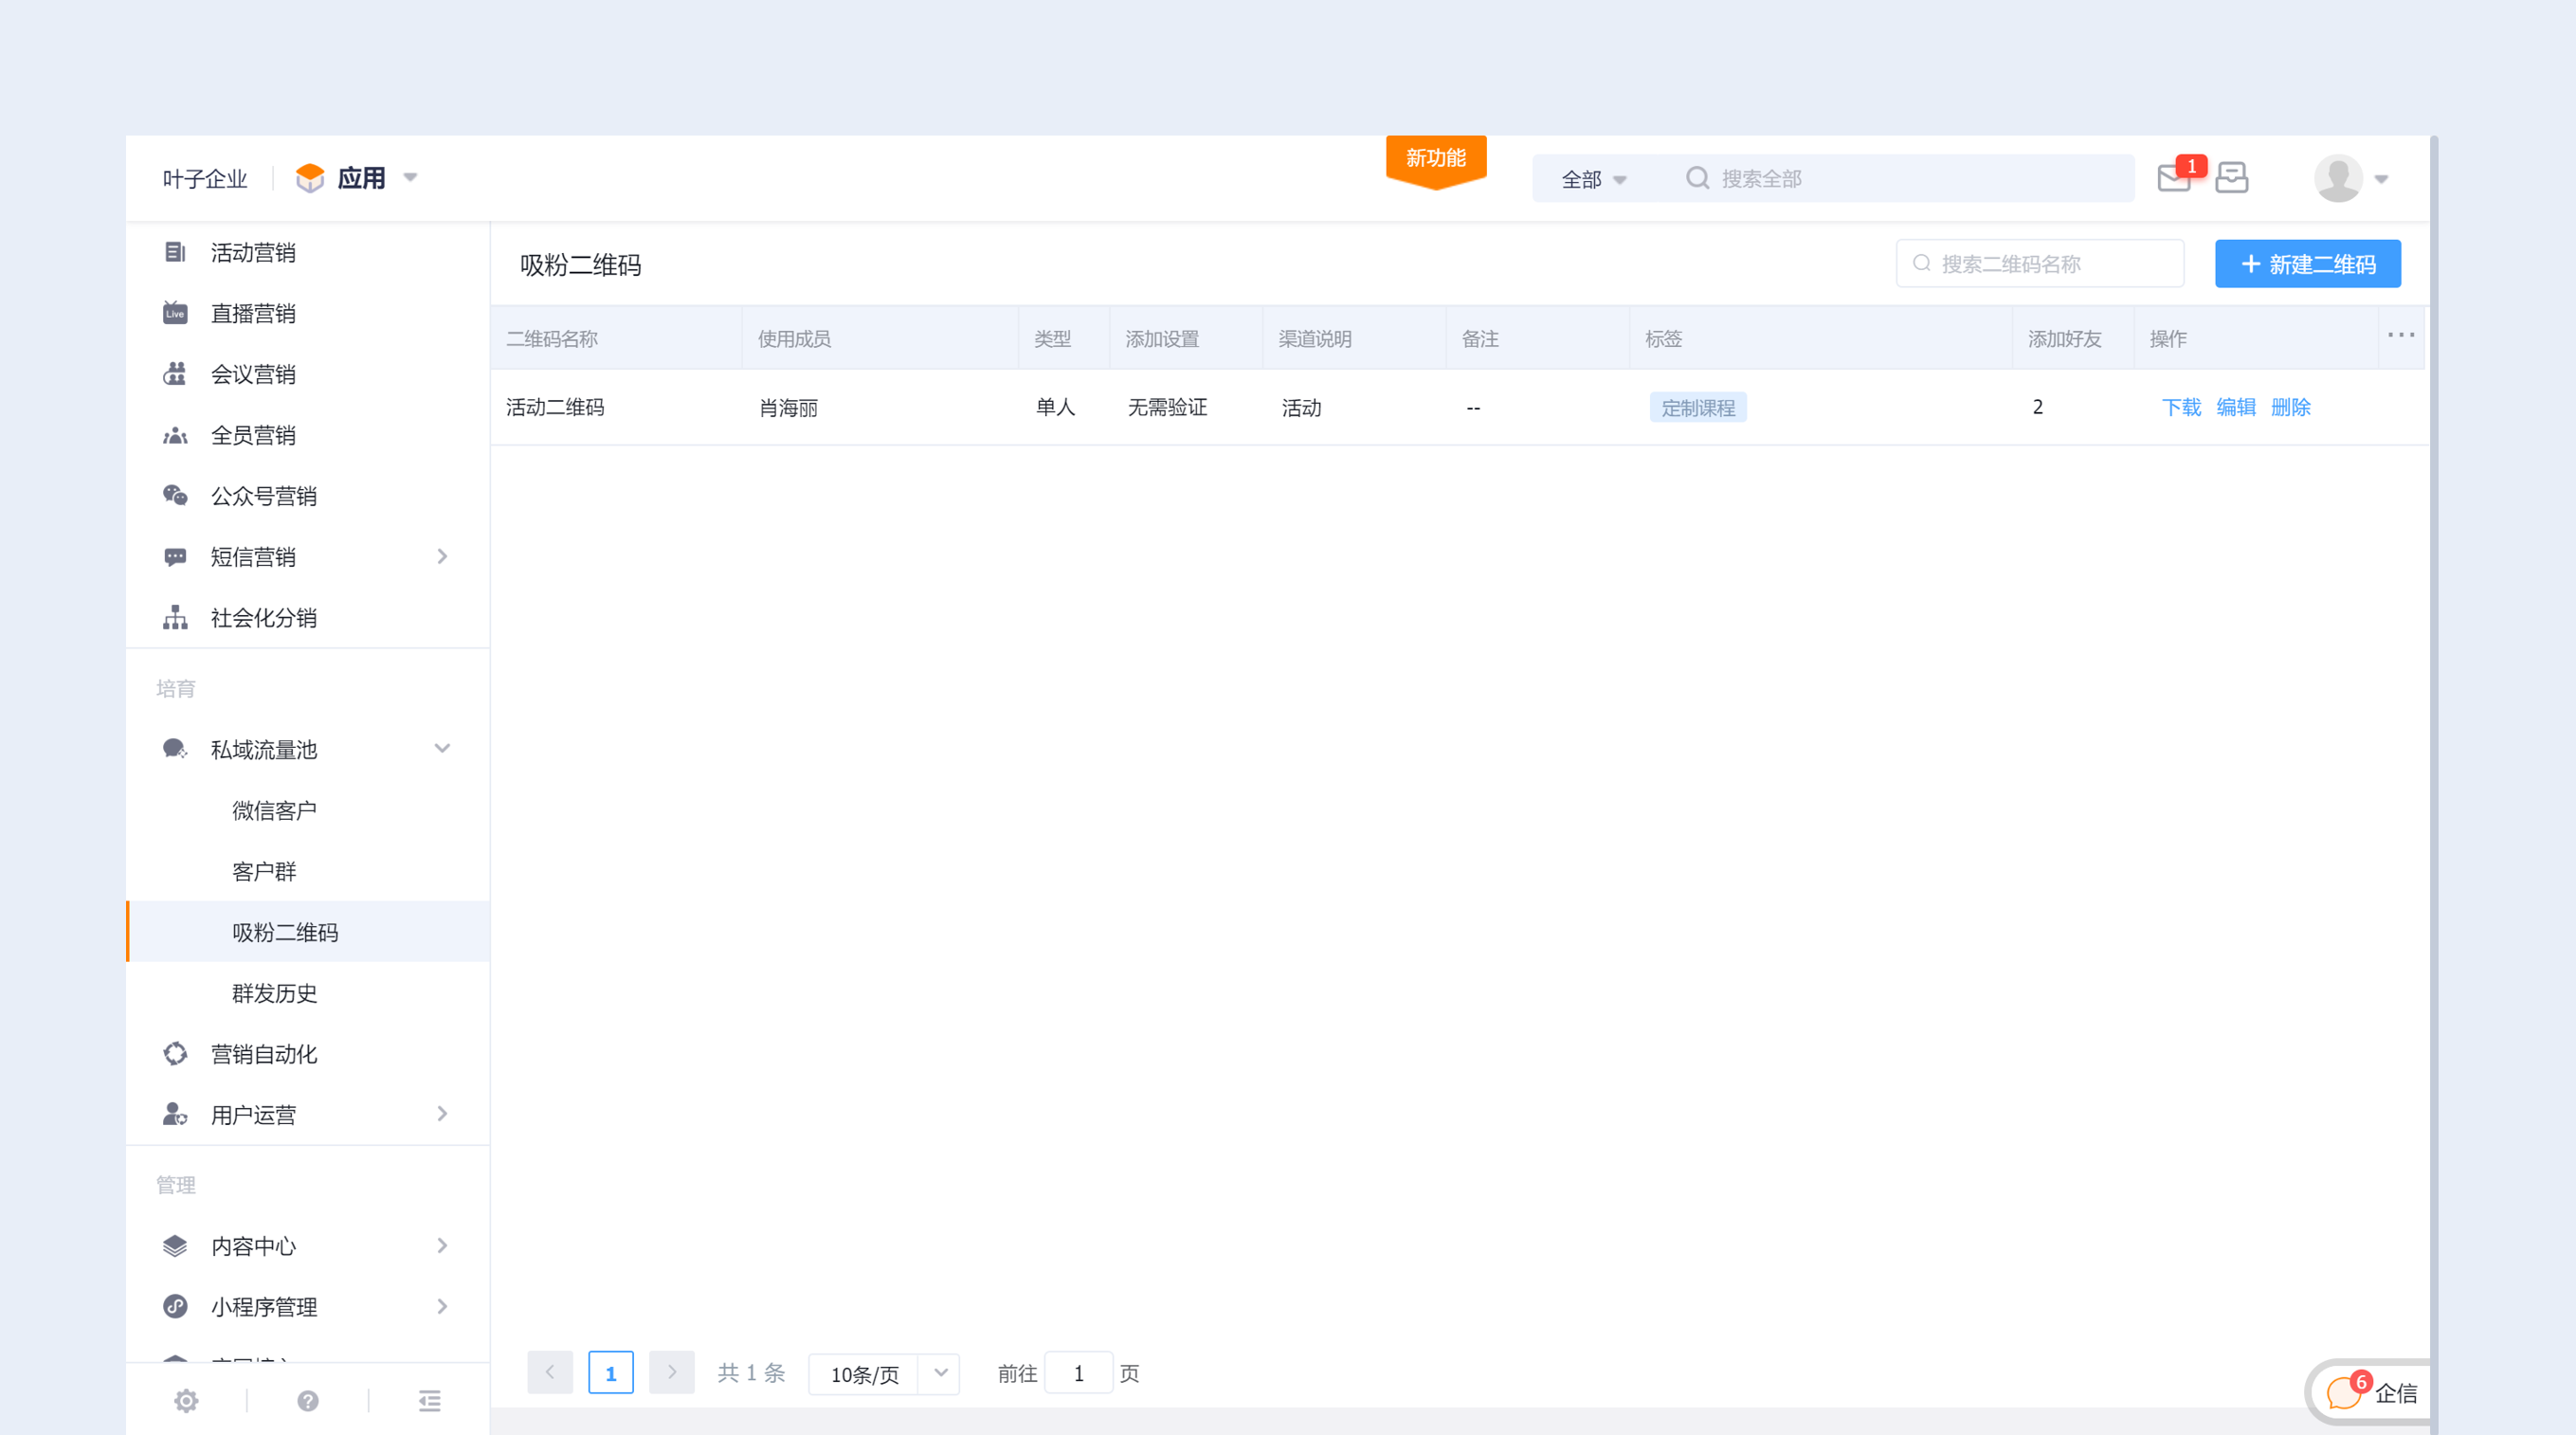
Task: Expand the 内容中心 submenu chevron
Action: point(442,1245)
